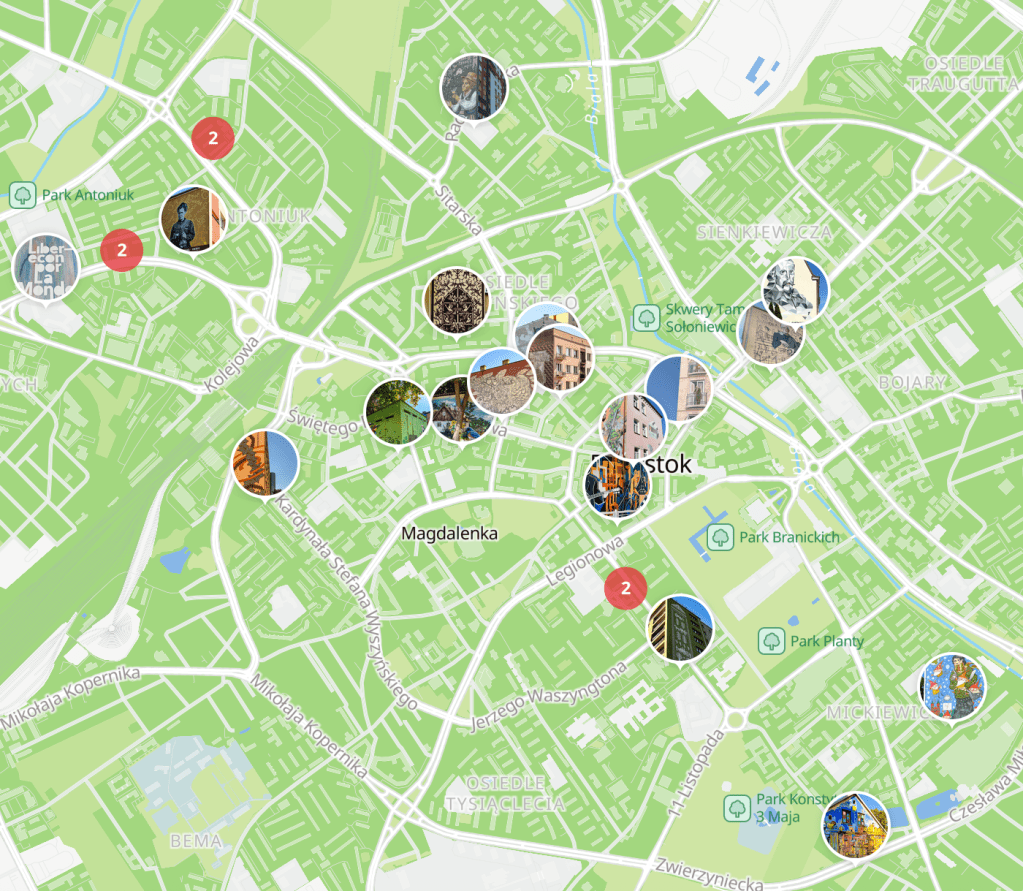This screenshot has height=891, width=1023.
Task: Open the ornamental black-and-white pattern mural marker
Action: click(x=456, y=301)
